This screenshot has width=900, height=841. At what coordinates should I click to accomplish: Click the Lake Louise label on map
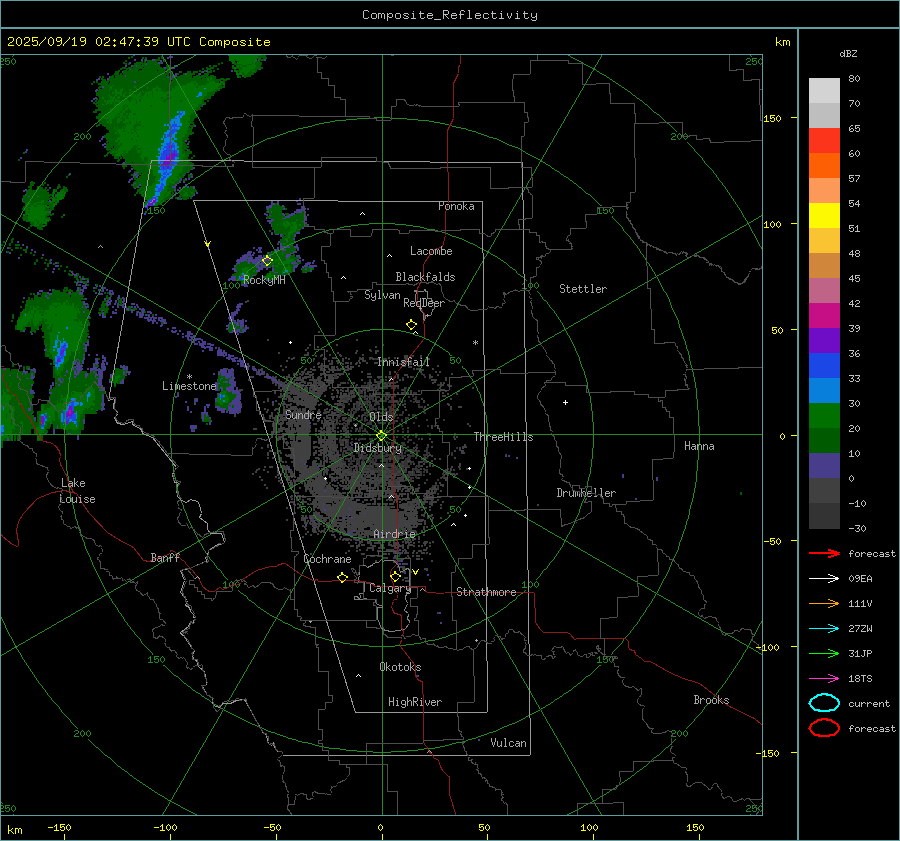click(x=77, y=491)
